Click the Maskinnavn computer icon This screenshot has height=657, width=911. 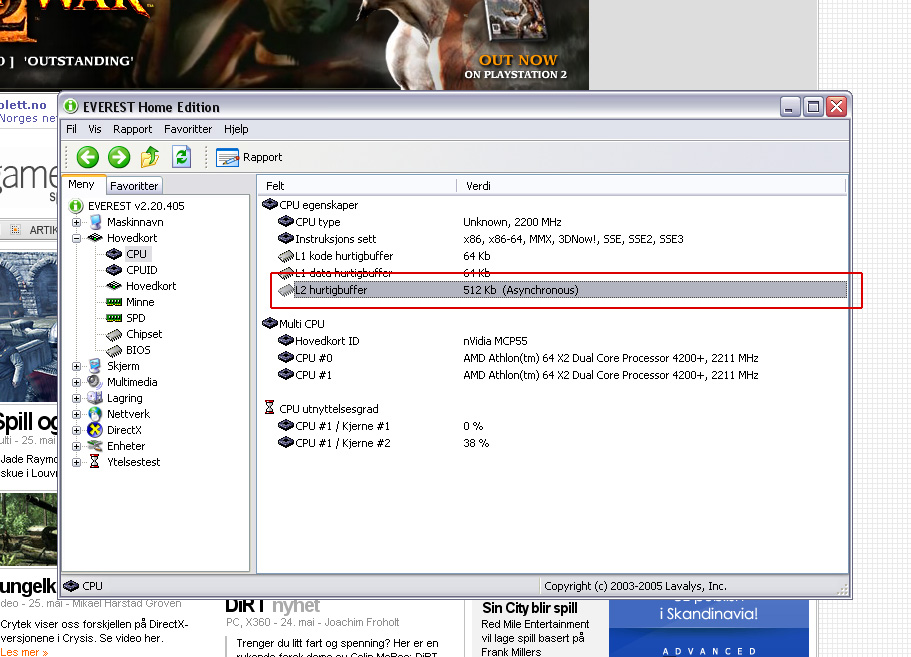click(96, 222)
